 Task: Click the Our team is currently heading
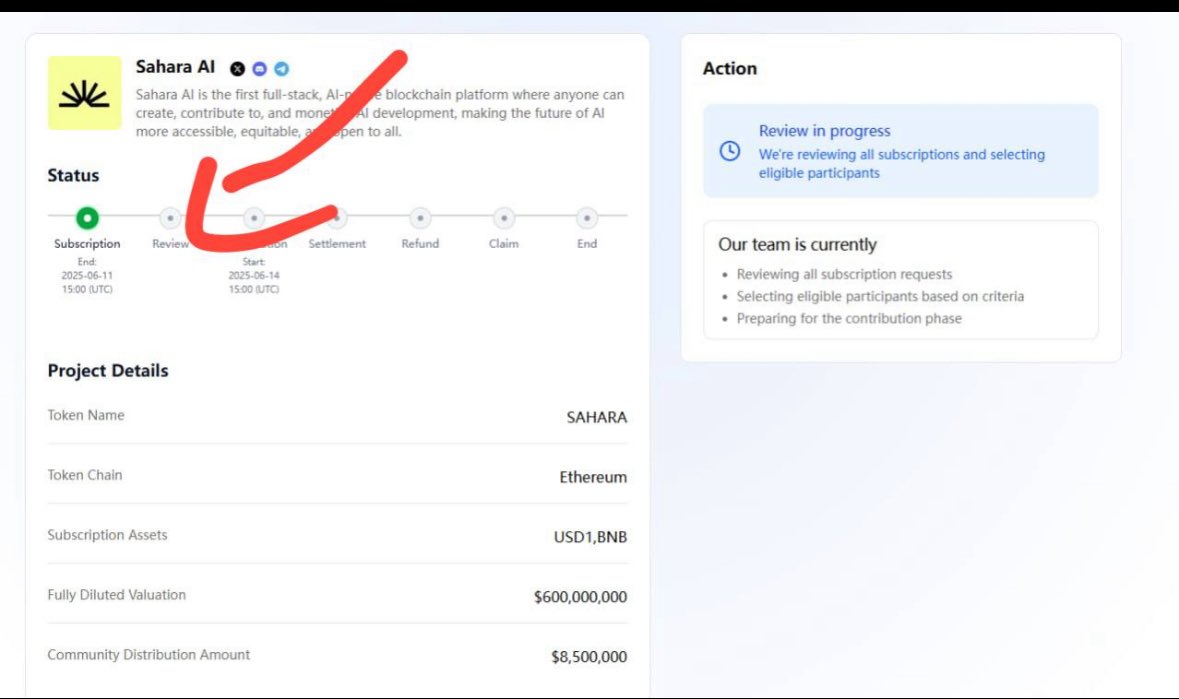point(797,244)
